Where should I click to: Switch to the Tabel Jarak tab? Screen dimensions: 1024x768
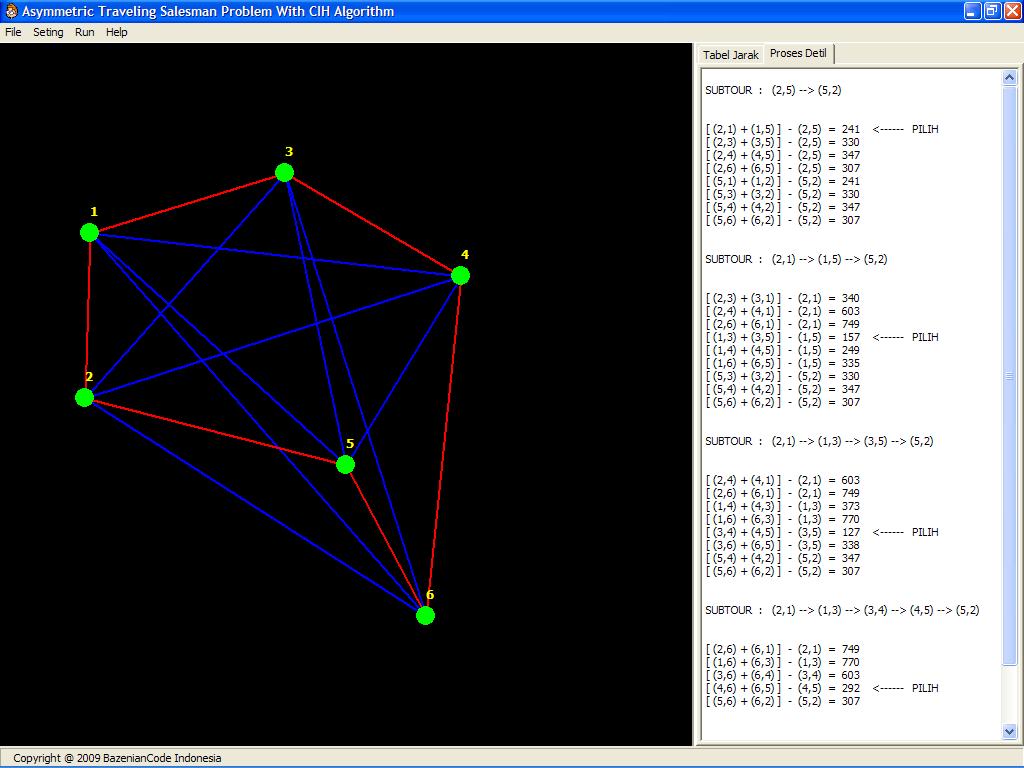coord(730,55)
